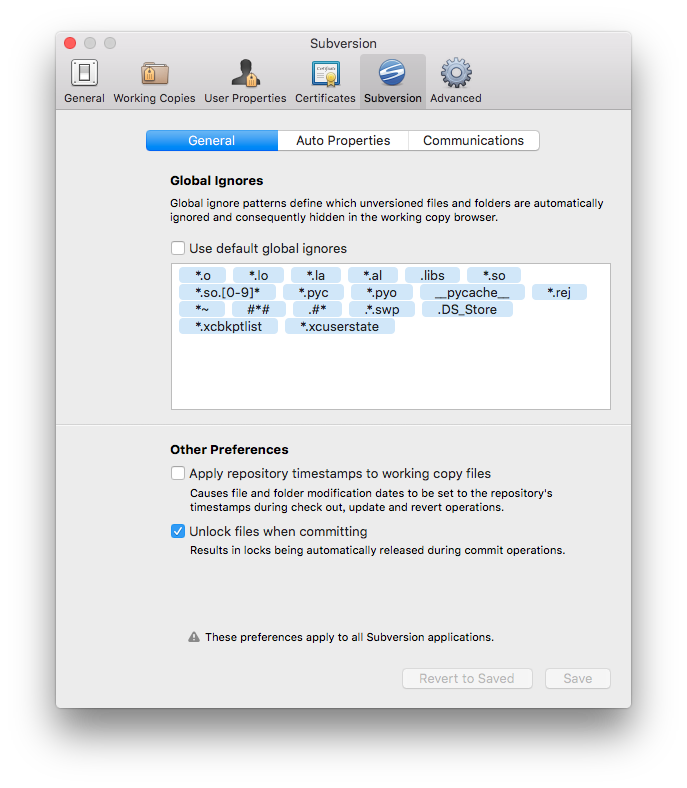This screenshot has height=788, width=687.
Task: Disable Unlock files when committing
Action: [178, 531]
